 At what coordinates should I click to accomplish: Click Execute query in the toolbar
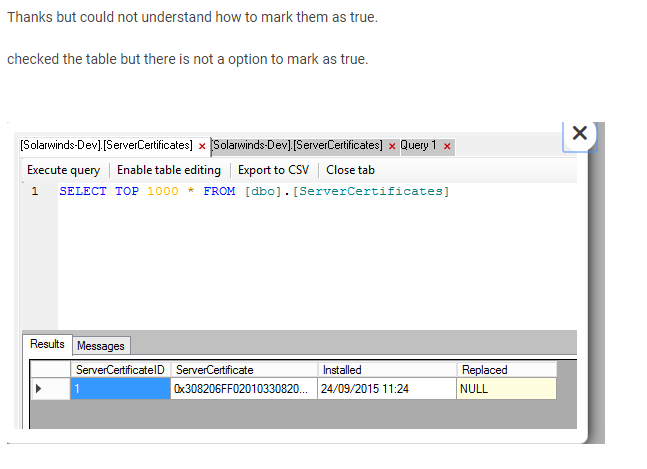(x=64, y=170)
